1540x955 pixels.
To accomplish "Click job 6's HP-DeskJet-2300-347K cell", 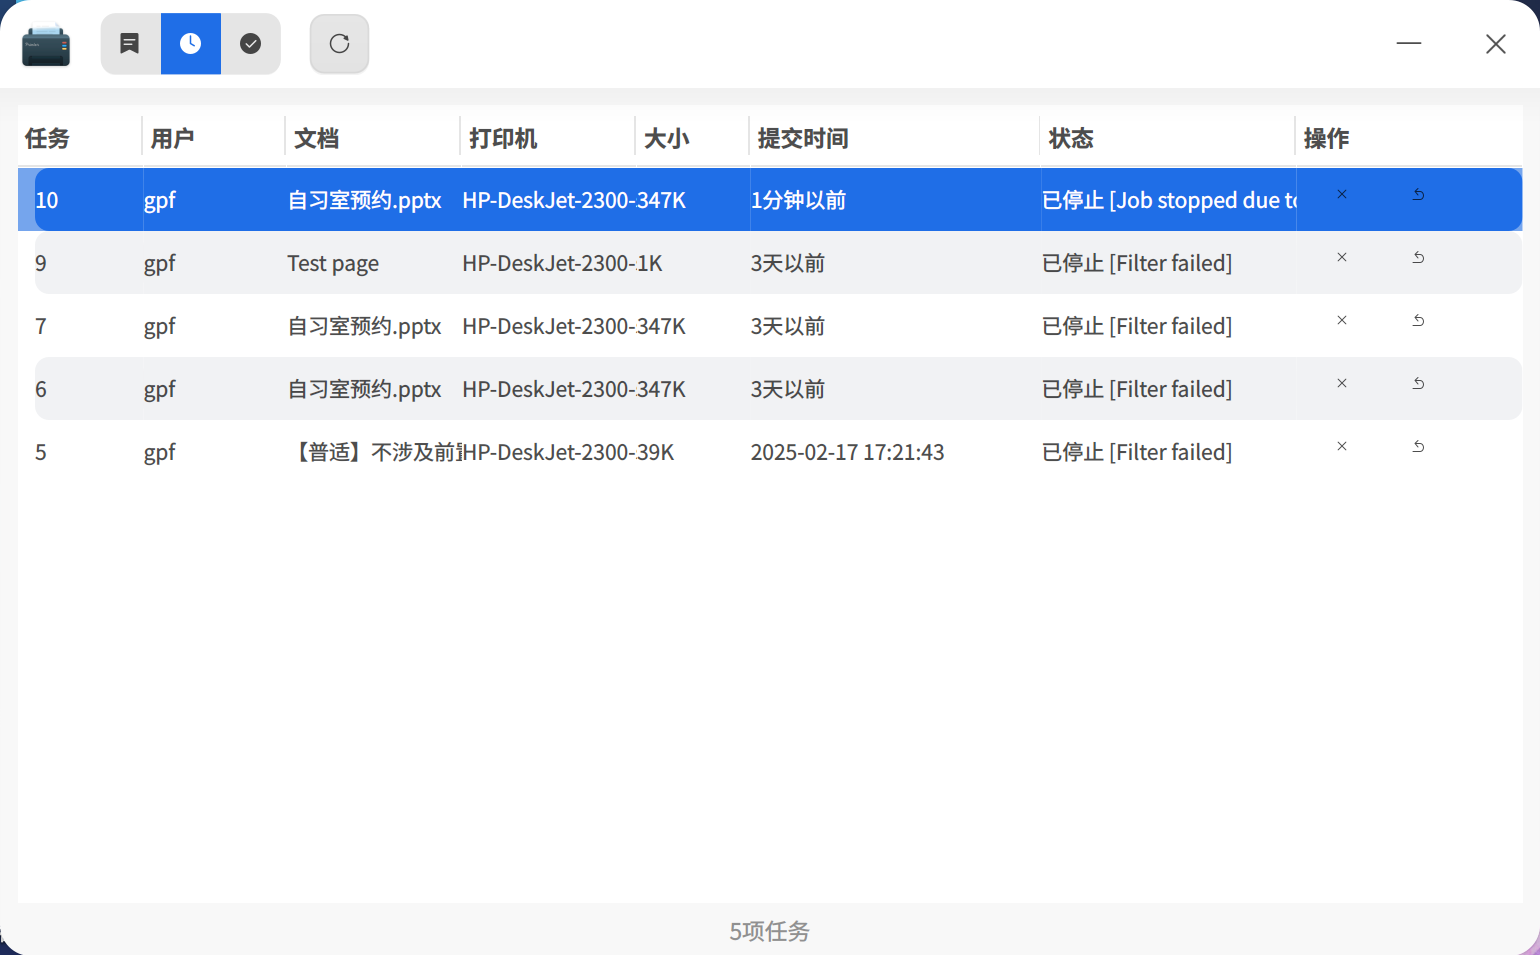I will [x=574, y=389].
